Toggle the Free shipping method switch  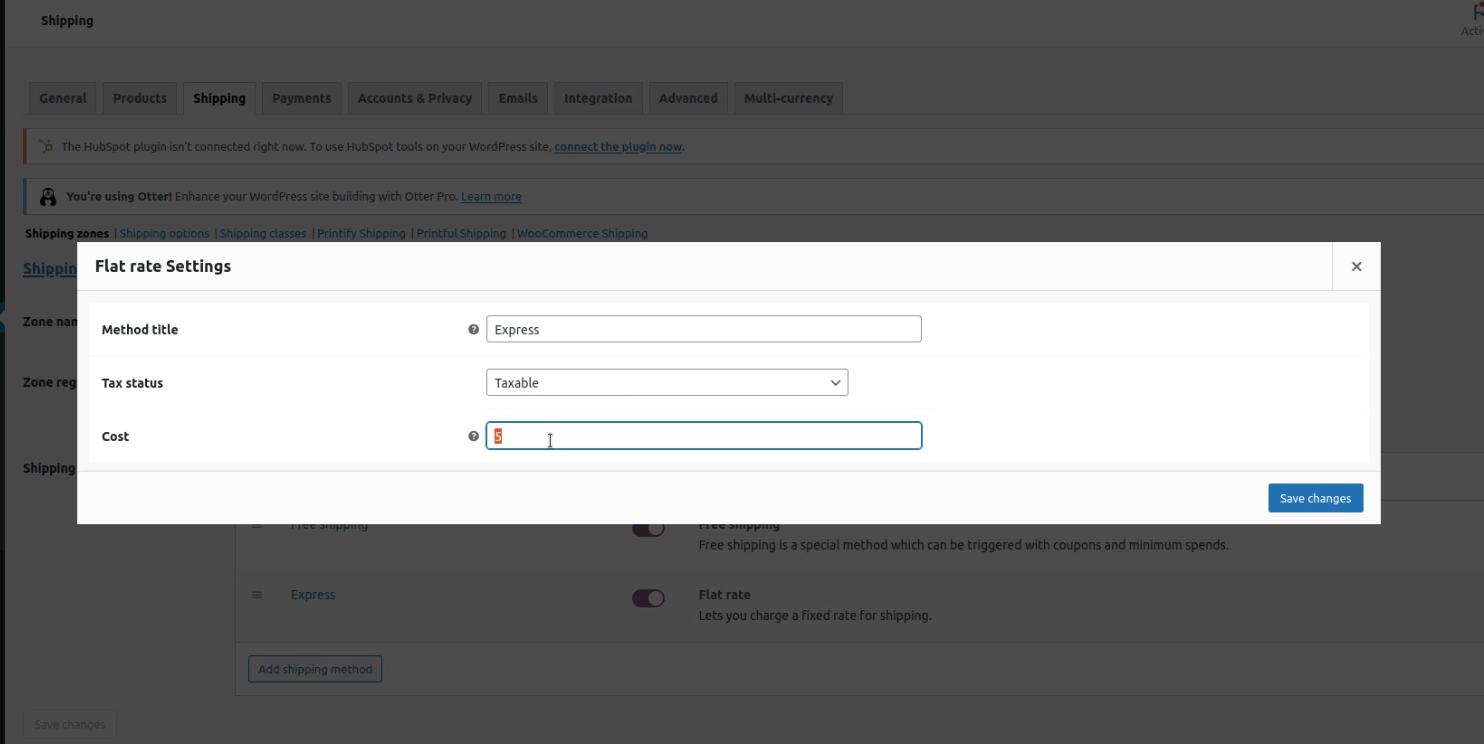pos(648,530)
